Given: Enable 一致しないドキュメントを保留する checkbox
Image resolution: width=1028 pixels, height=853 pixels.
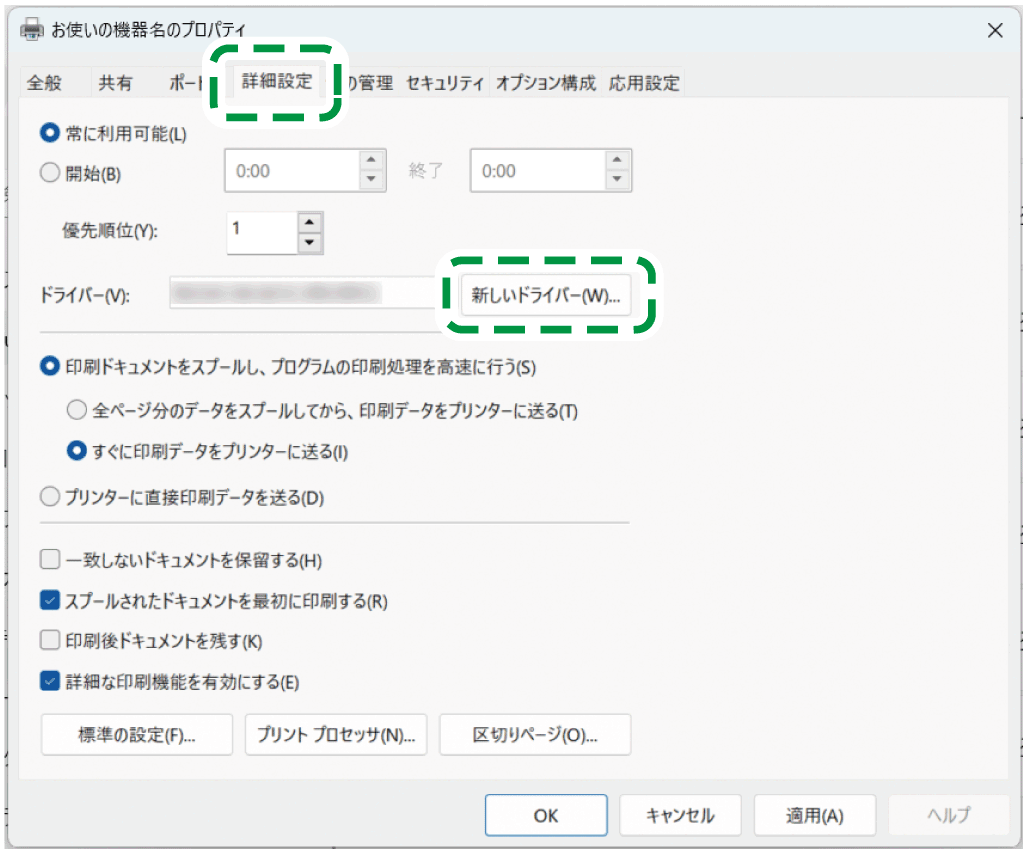Looking at the screenshot, I should [48, 560].
